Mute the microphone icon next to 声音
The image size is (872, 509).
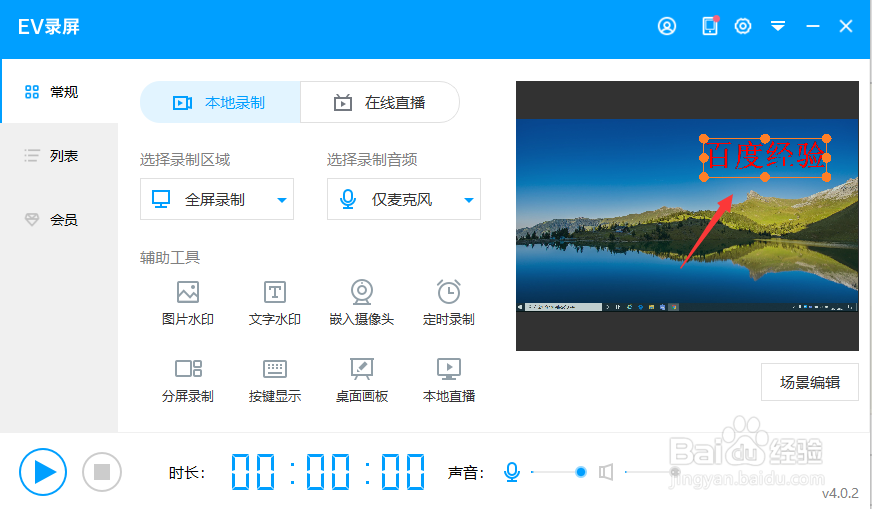pos(512,472)
